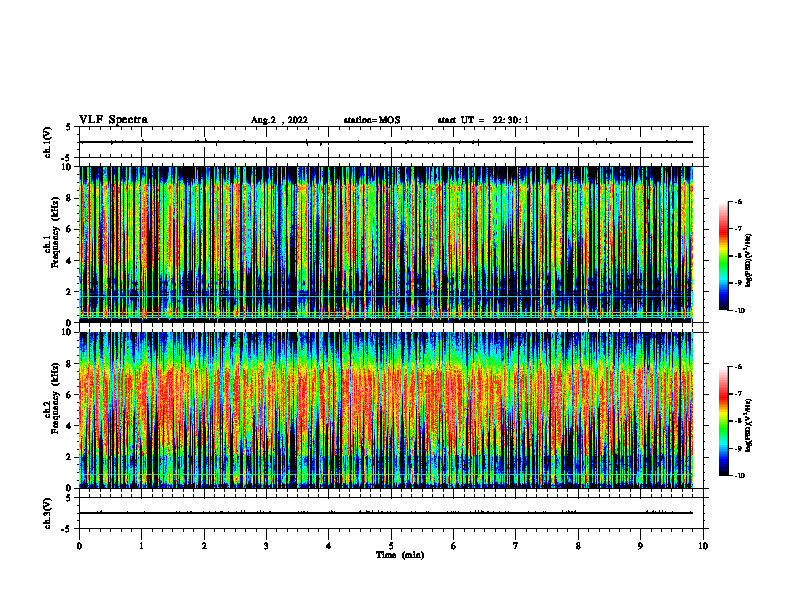Click the "6" tick of ch.1 frequency axis
This screenshot has width=792, height=612.
70,229
